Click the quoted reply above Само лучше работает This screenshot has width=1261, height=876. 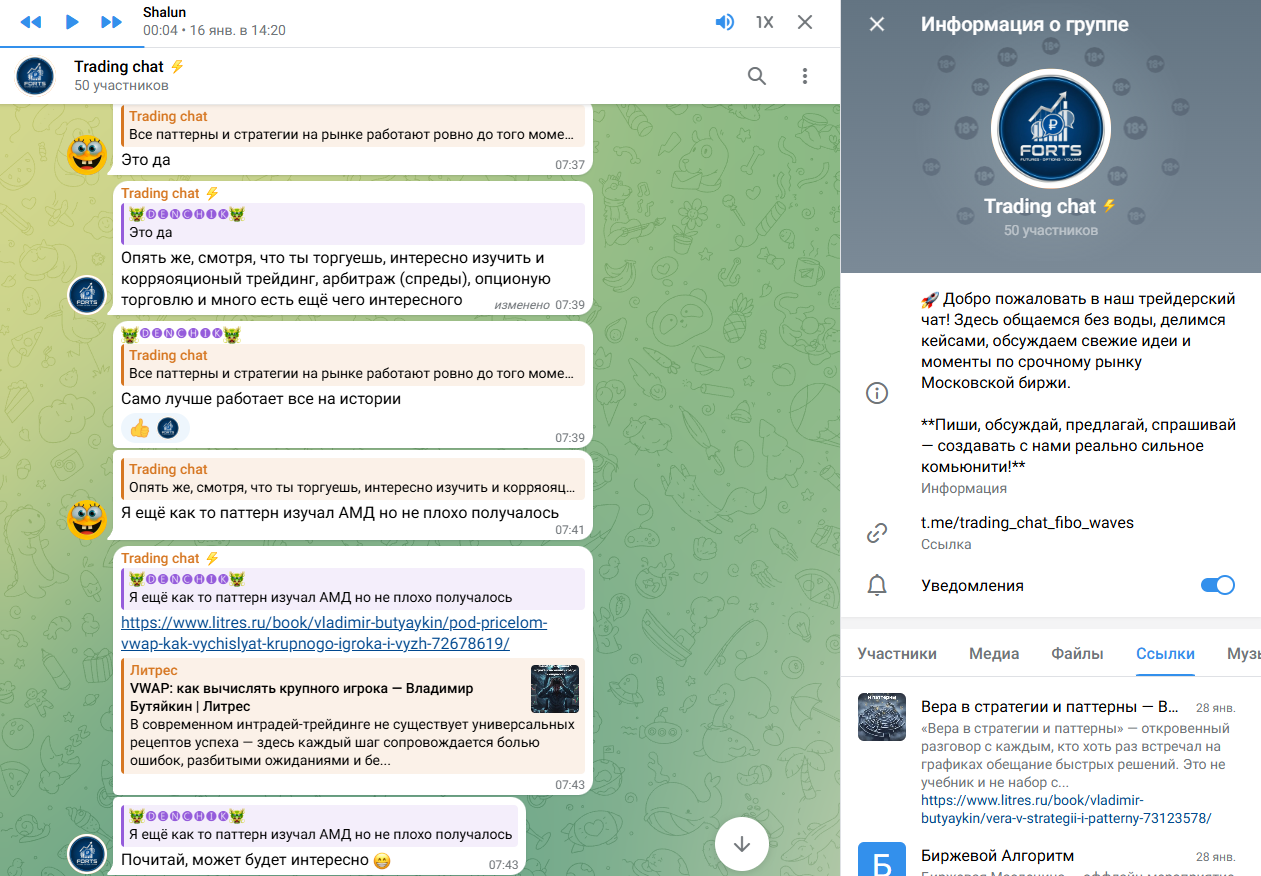[353, 365]
